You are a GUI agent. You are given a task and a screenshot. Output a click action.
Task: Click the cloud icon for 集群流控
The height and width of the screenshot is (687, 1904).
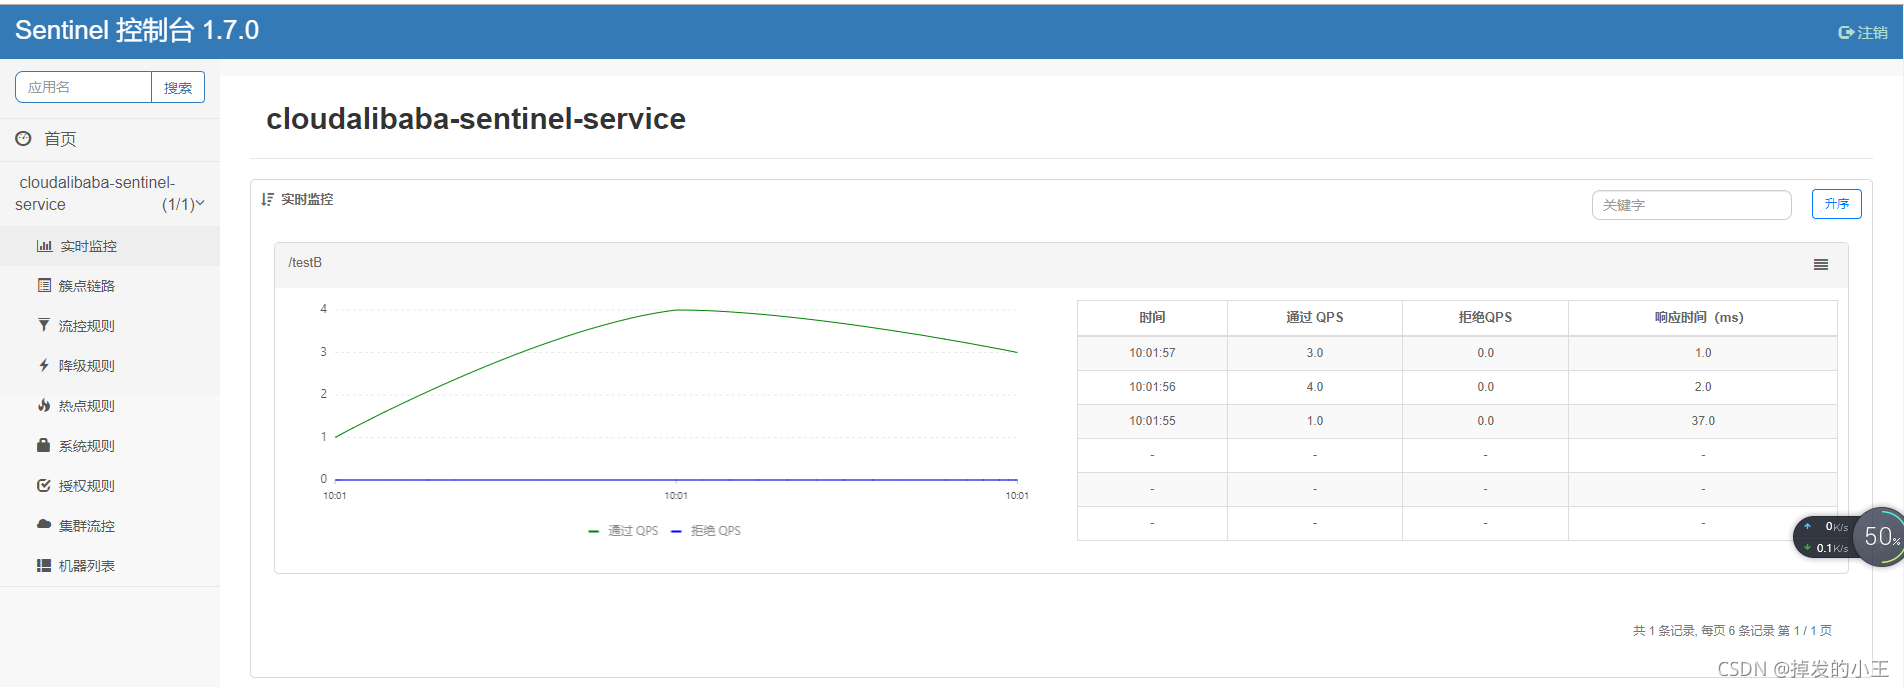click(44, 525)
